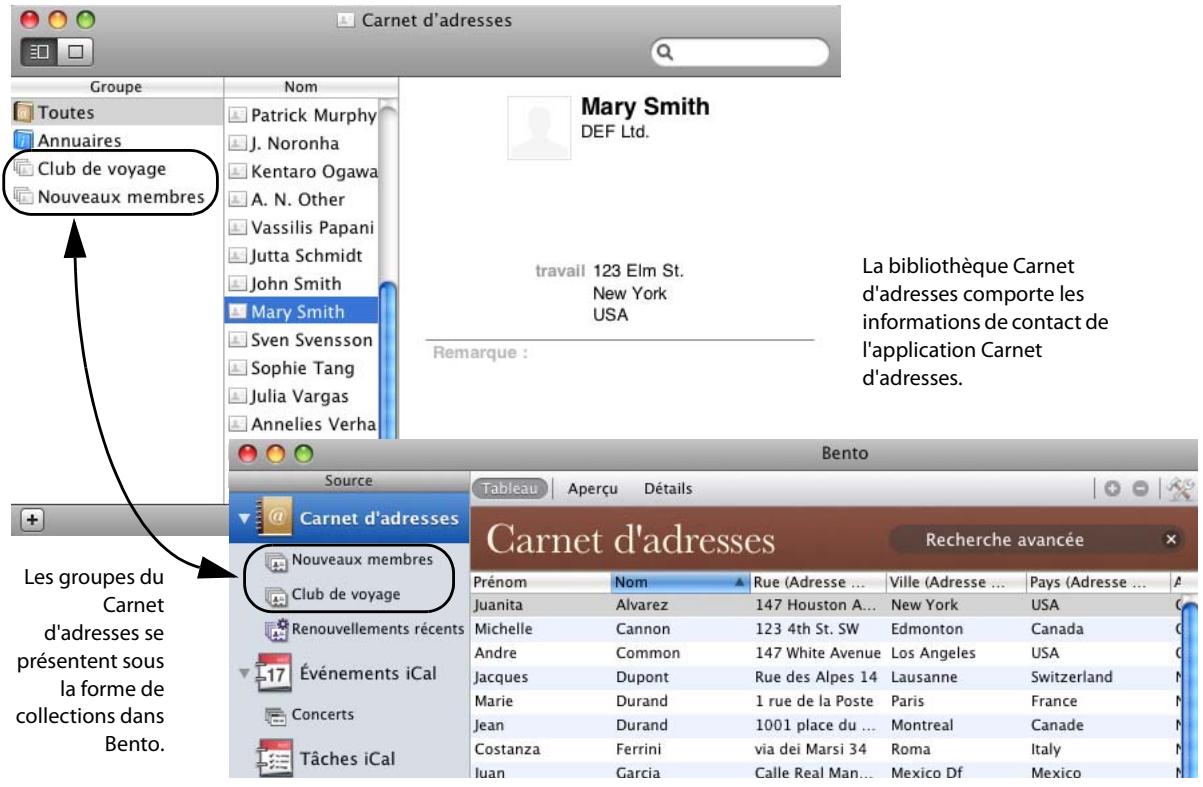Click the Renouvellements récents smart collection icon
Screen dimensions: 1203x787
[x=275, y=630]
